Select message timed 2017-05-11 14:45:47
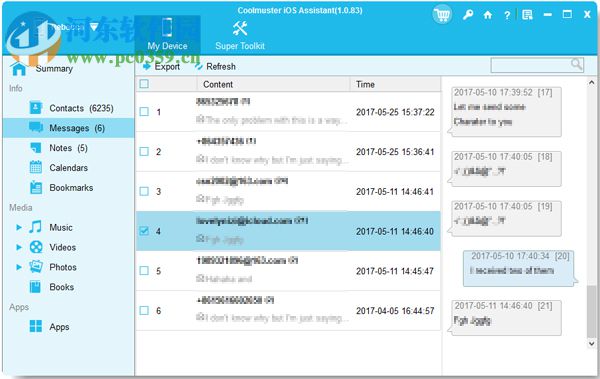This screenshot has width=600, height=379. (x=288, y=271)
